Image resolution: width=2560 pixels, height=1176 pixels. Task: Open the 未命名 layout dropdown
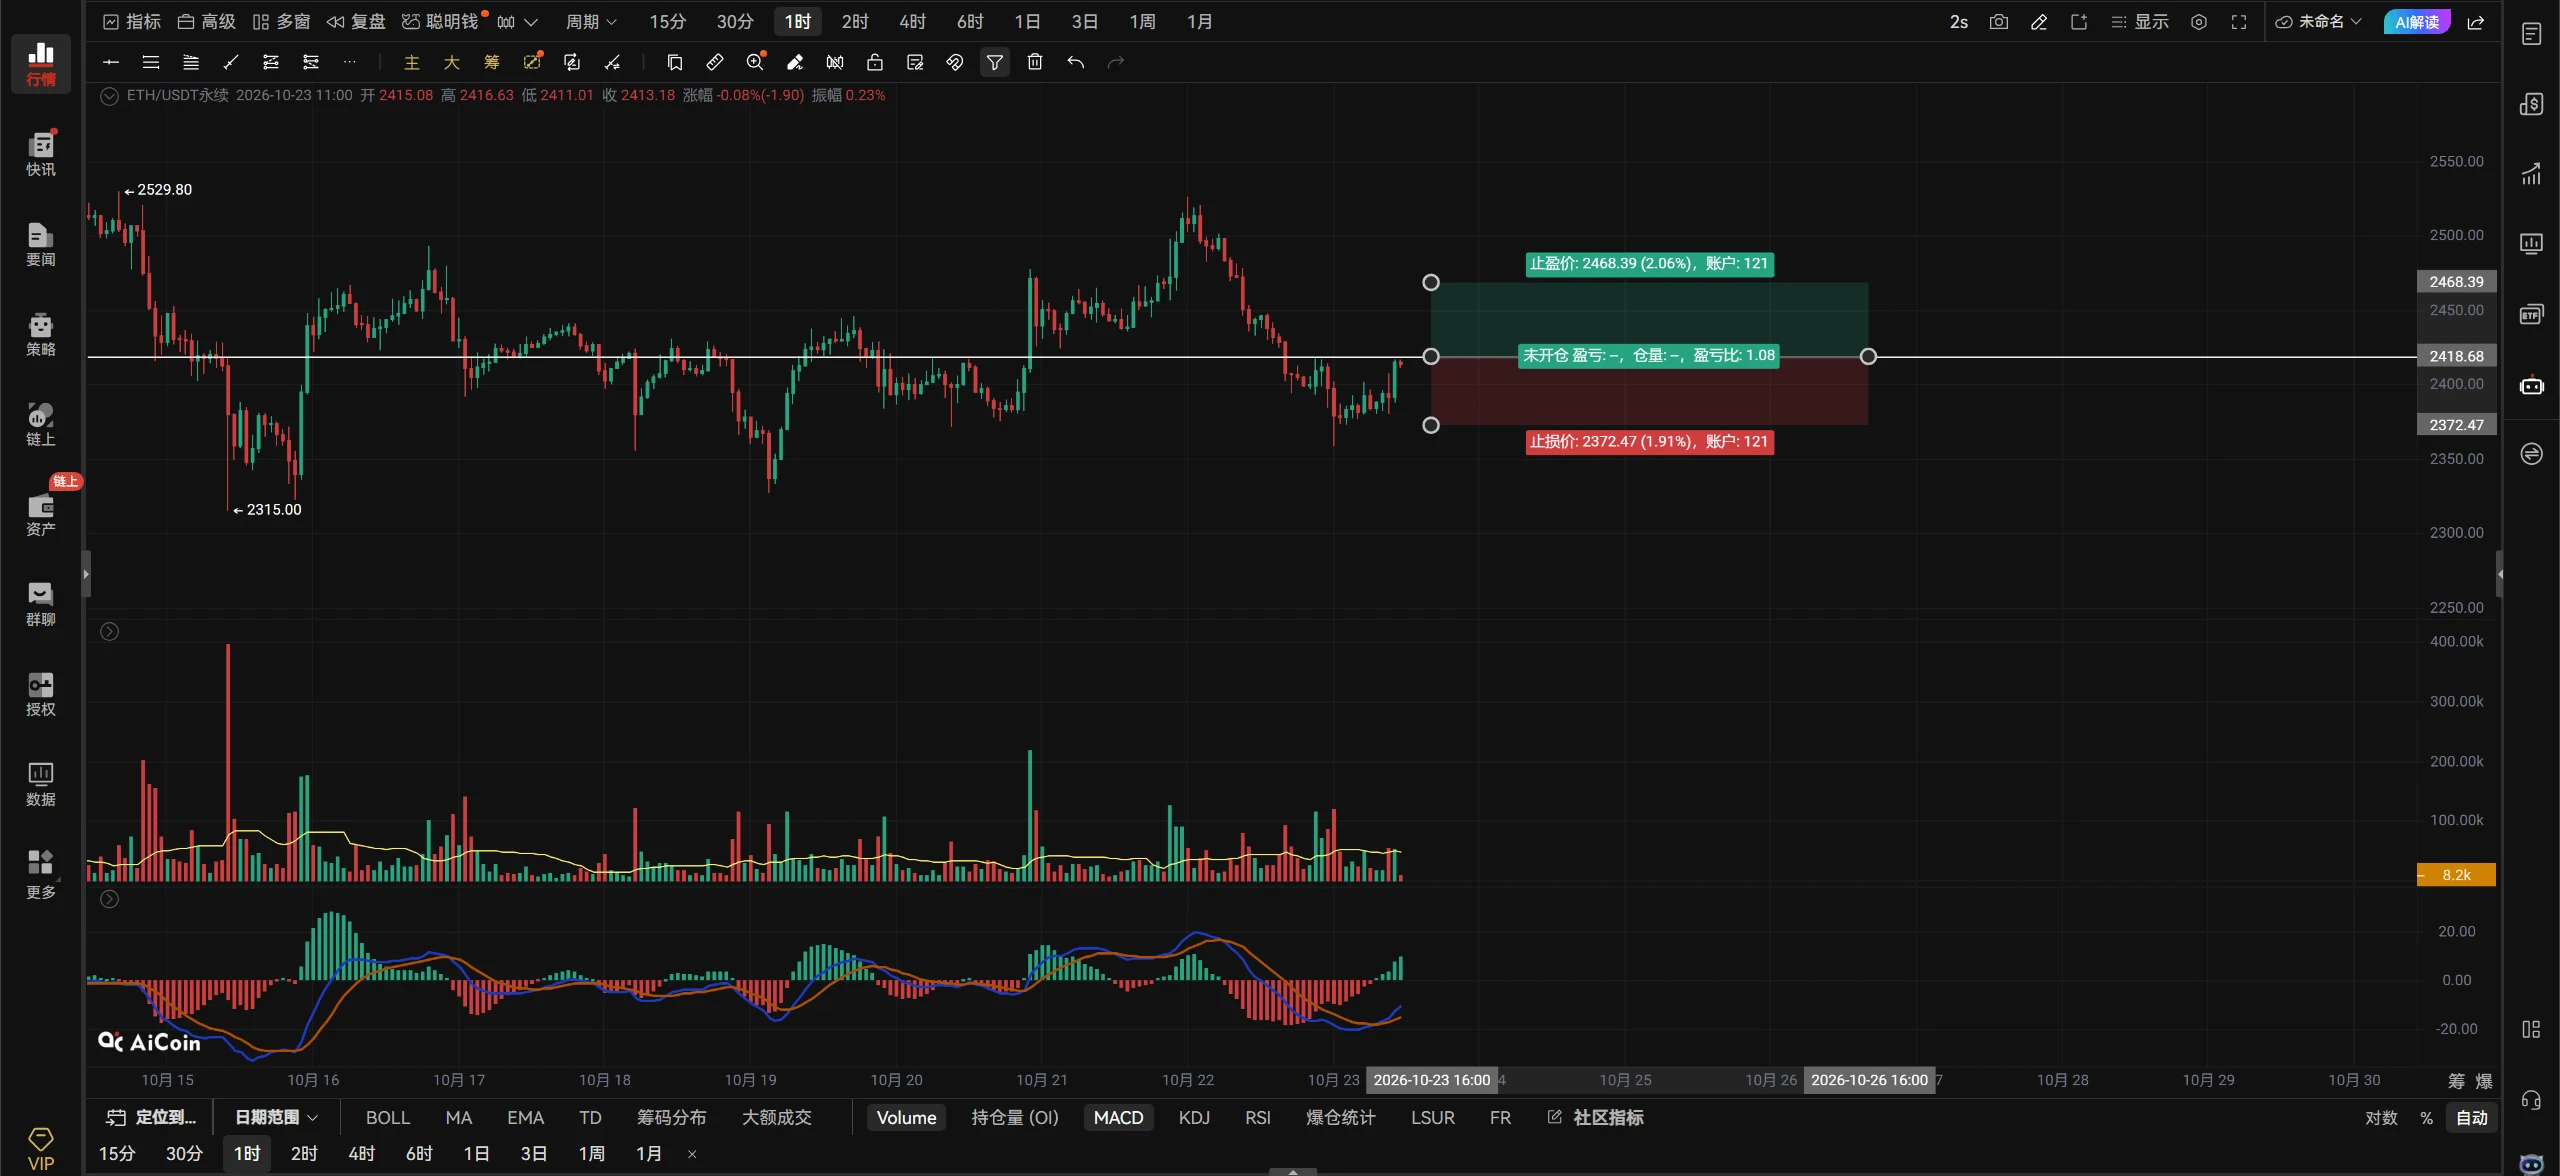coord(2318,22)
